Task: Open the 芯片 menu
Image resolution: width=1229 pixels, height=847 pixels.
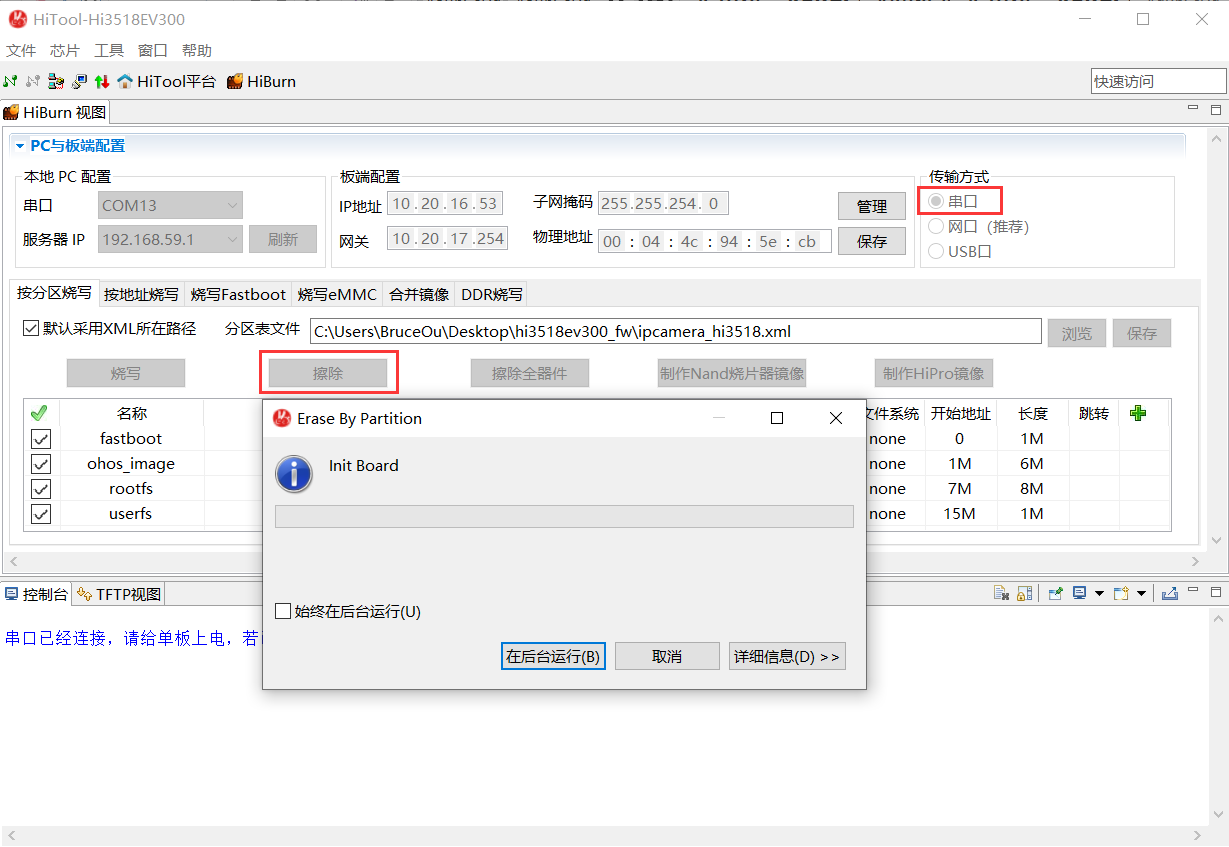Action: pos(65,50)
